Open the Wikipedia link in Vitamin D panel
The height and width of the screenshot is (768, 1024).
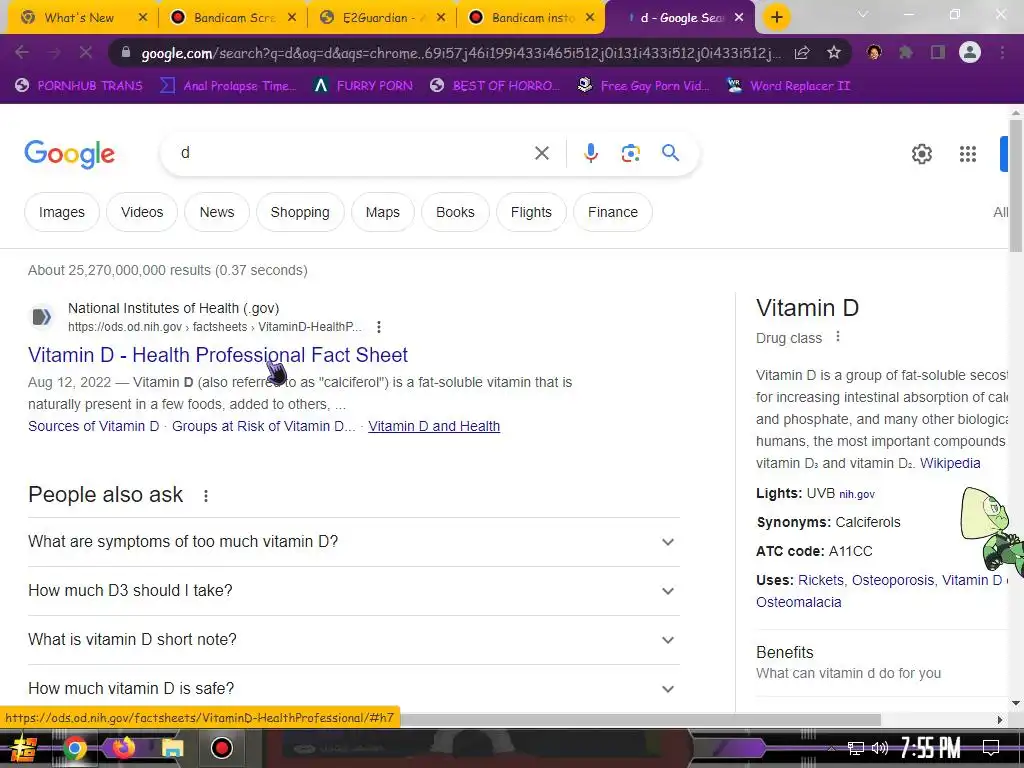(x=950, y=463)
